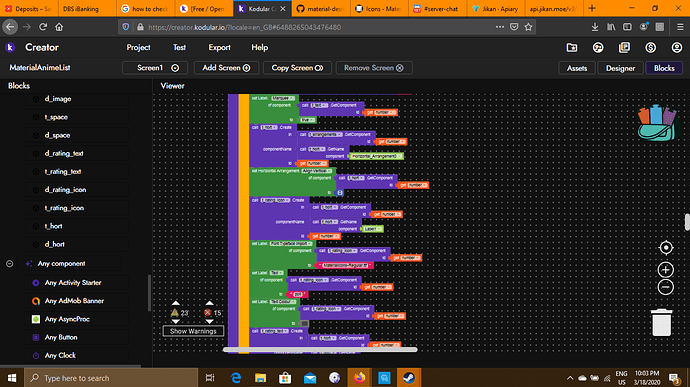Screen dimensions: 690x387
Task: Click the Kodular logo icon
Action: pos(10,47)
